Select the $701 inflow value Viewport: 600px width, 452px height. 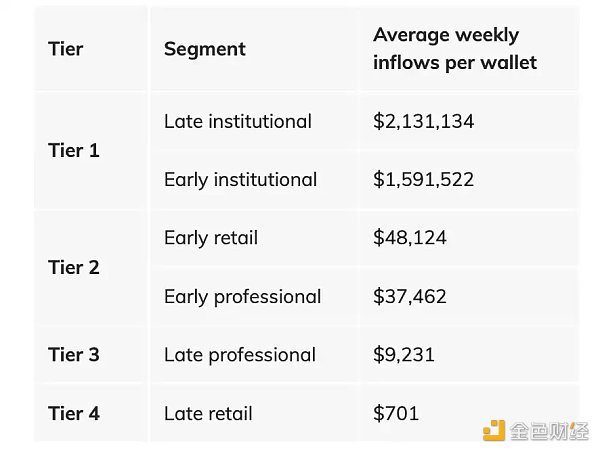coord(396,413)
